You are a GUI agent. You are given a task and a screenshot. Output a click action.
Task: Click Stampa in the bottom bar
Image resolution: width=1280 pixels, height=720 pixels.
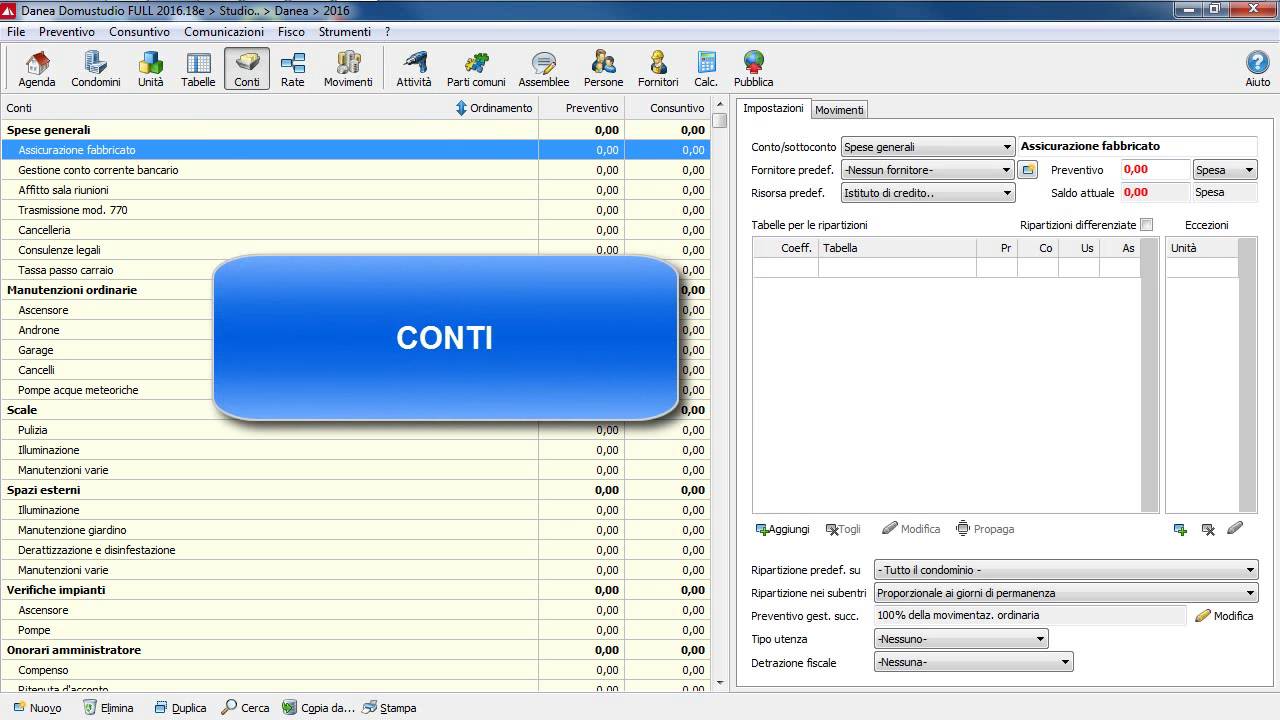coord(389,708)
